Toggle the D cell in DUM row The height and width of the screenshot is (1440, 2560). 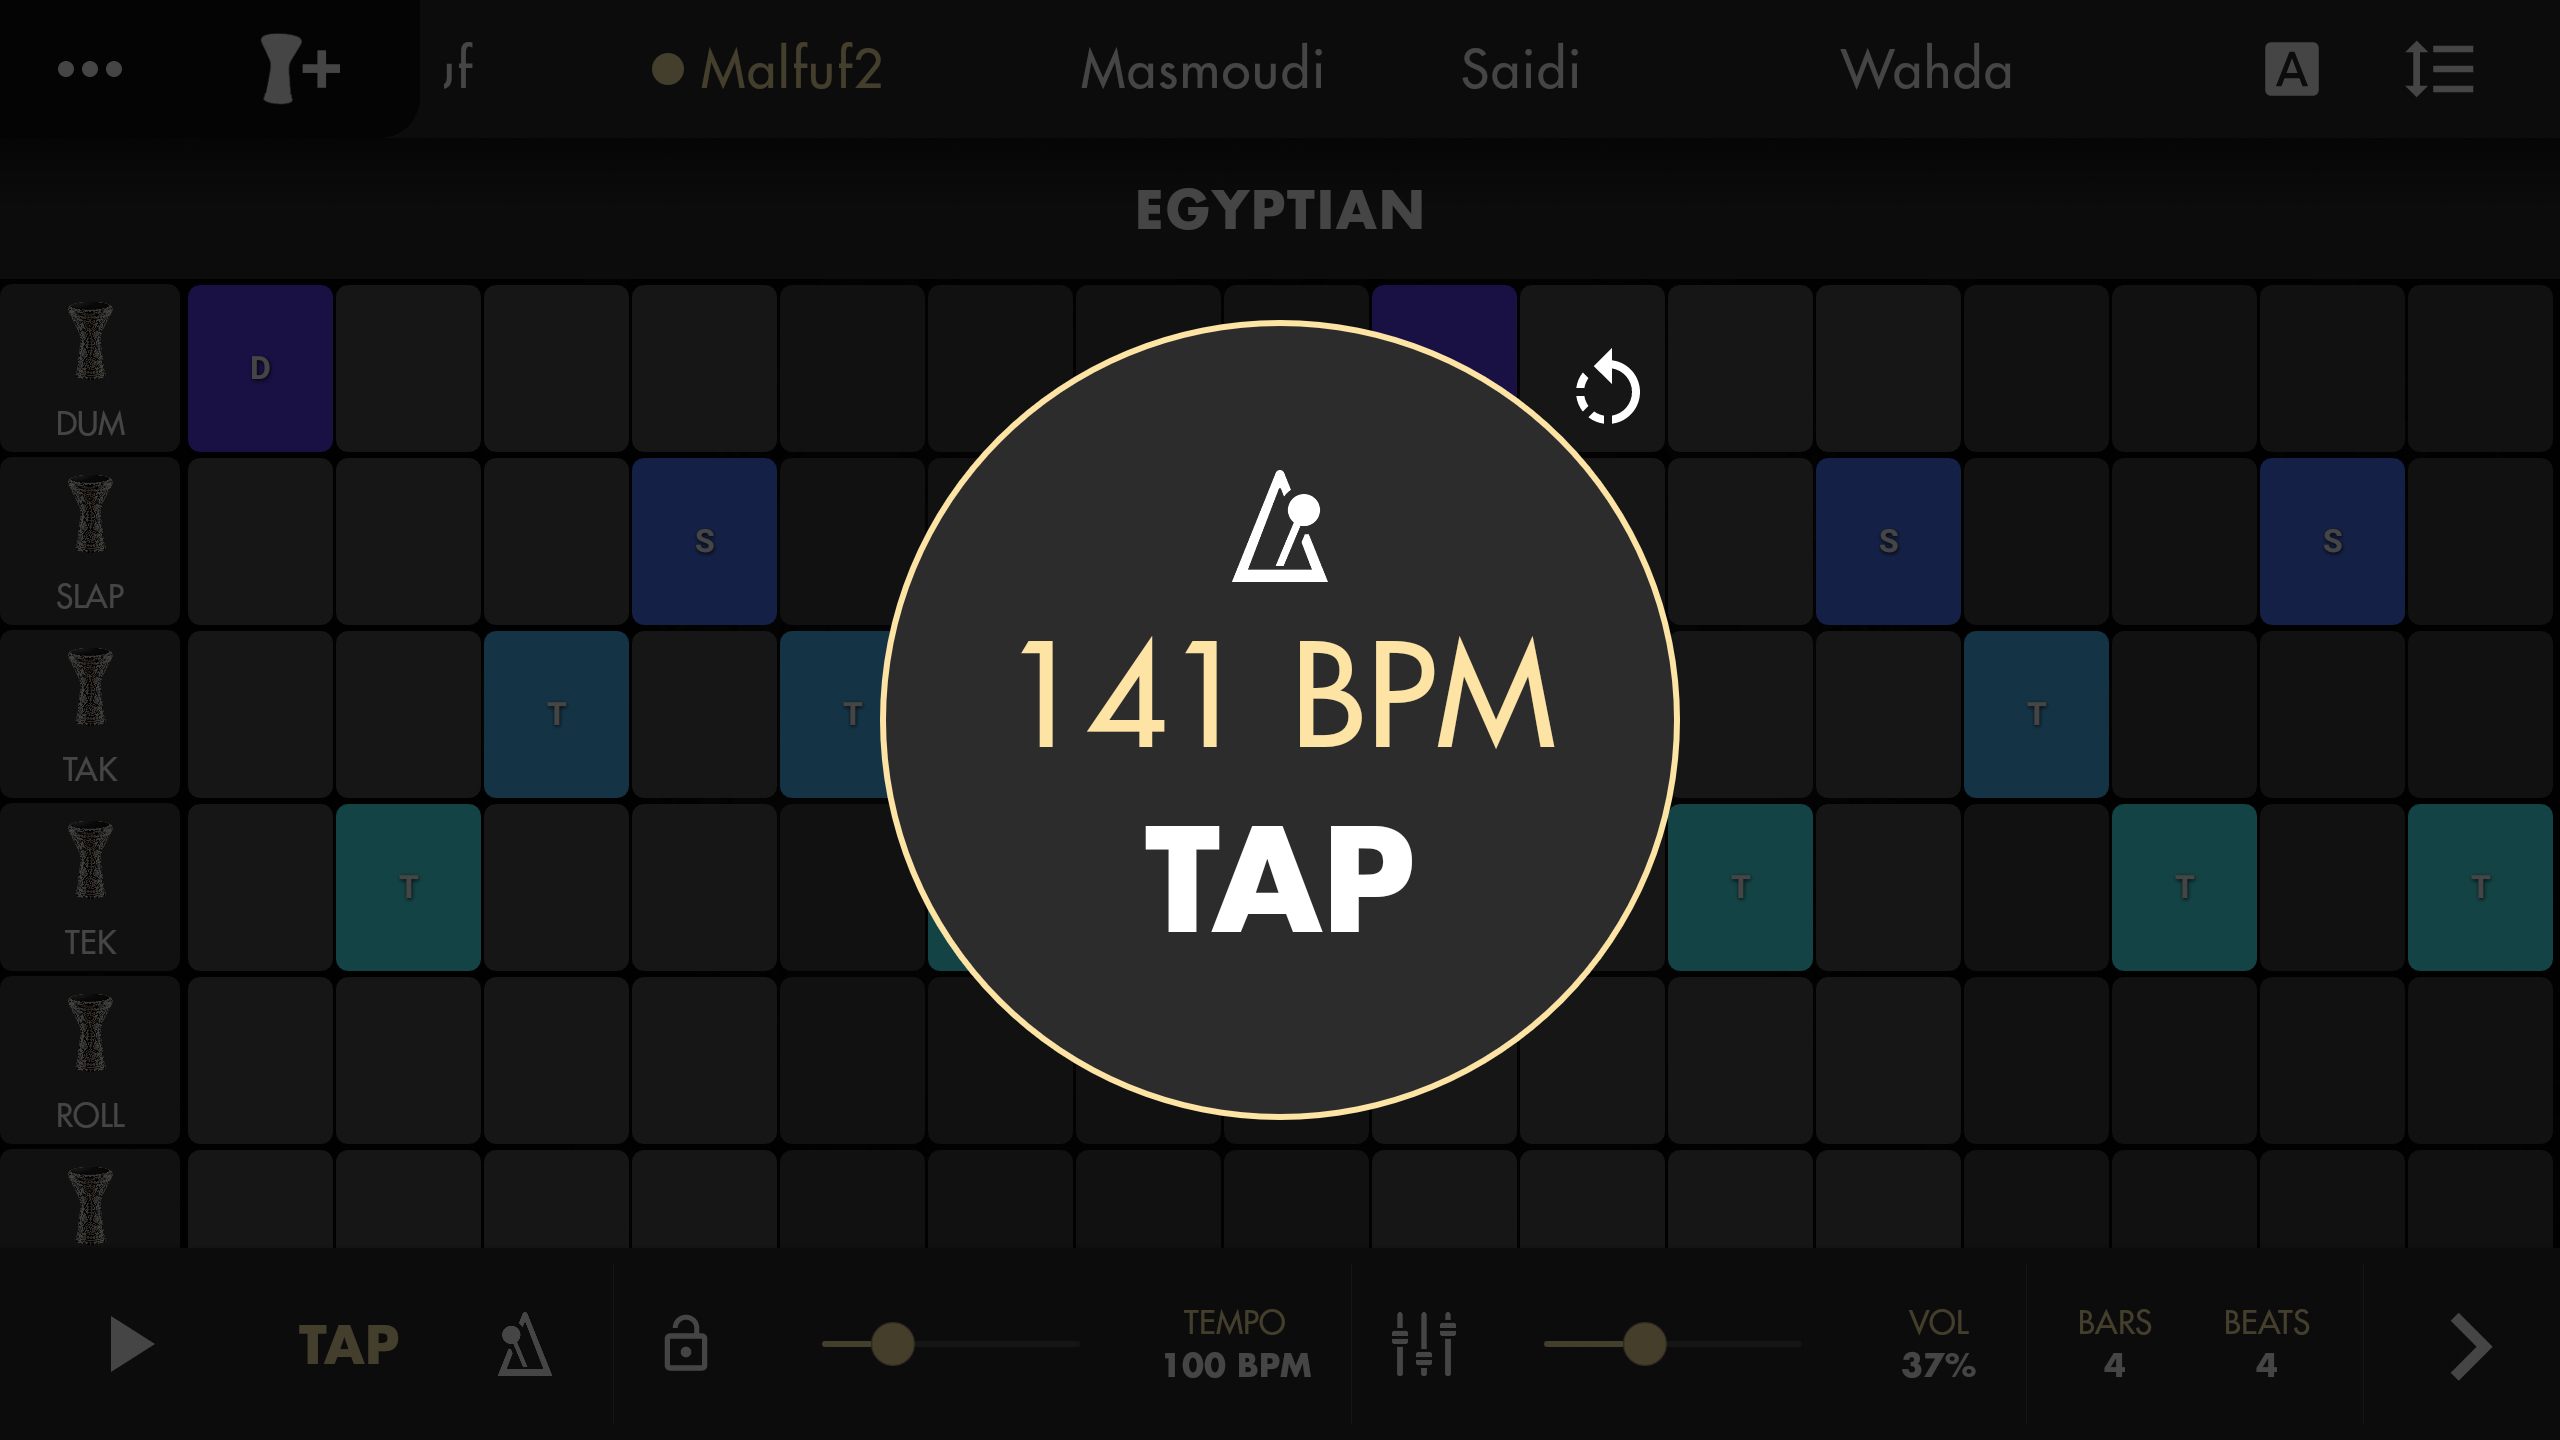[260, 368]
